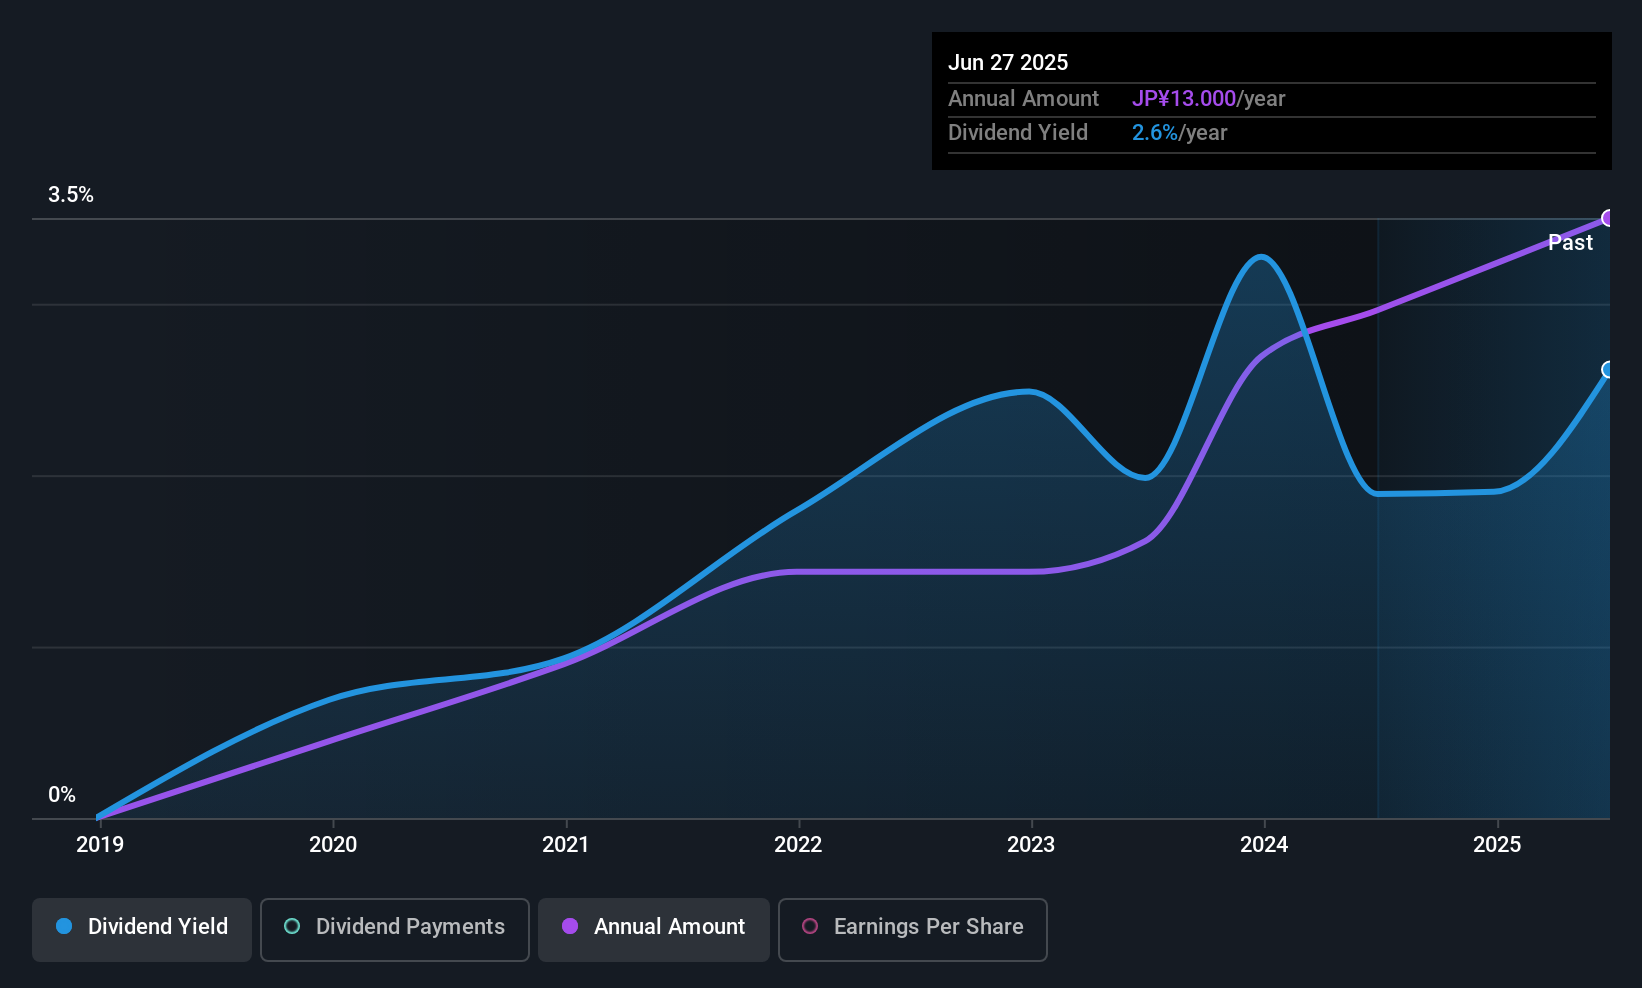Click the blue endpoint marker on Dividend Yield line
The width and height of the screenshot is (1642, 988).
click(1608, 370)
